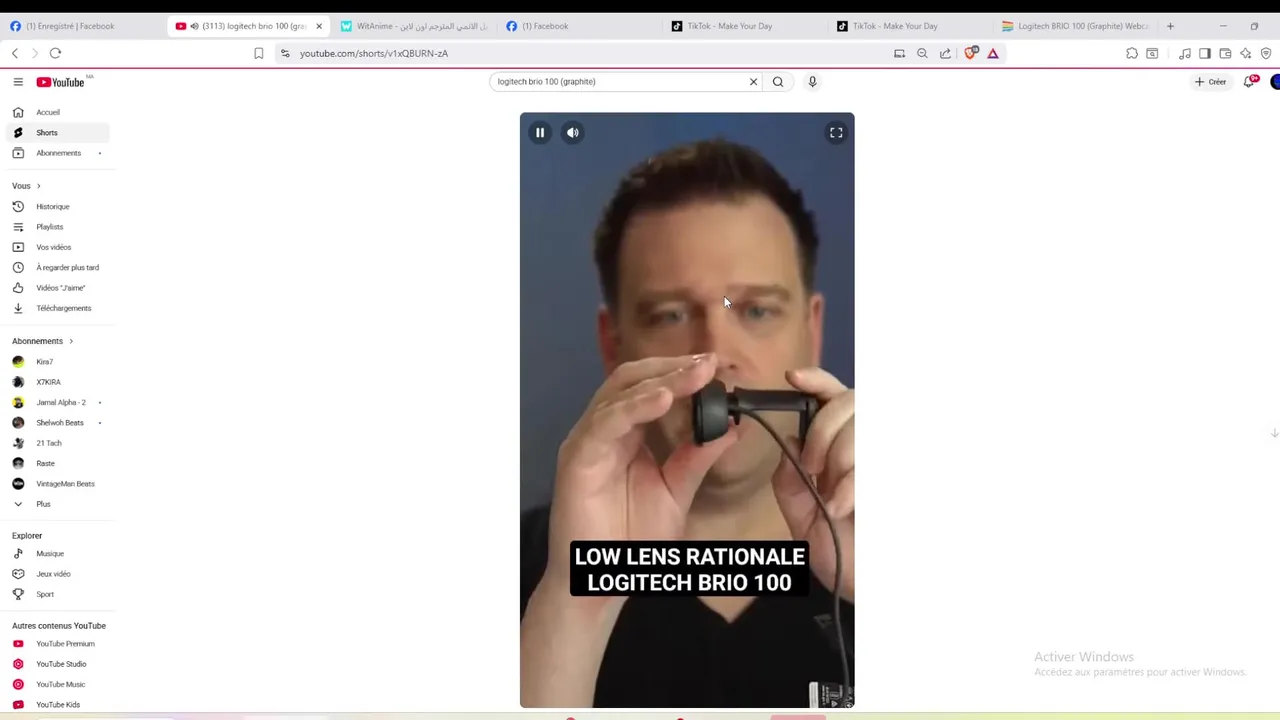
Task: Open the Créer button
Action: tap(1210, 82)
